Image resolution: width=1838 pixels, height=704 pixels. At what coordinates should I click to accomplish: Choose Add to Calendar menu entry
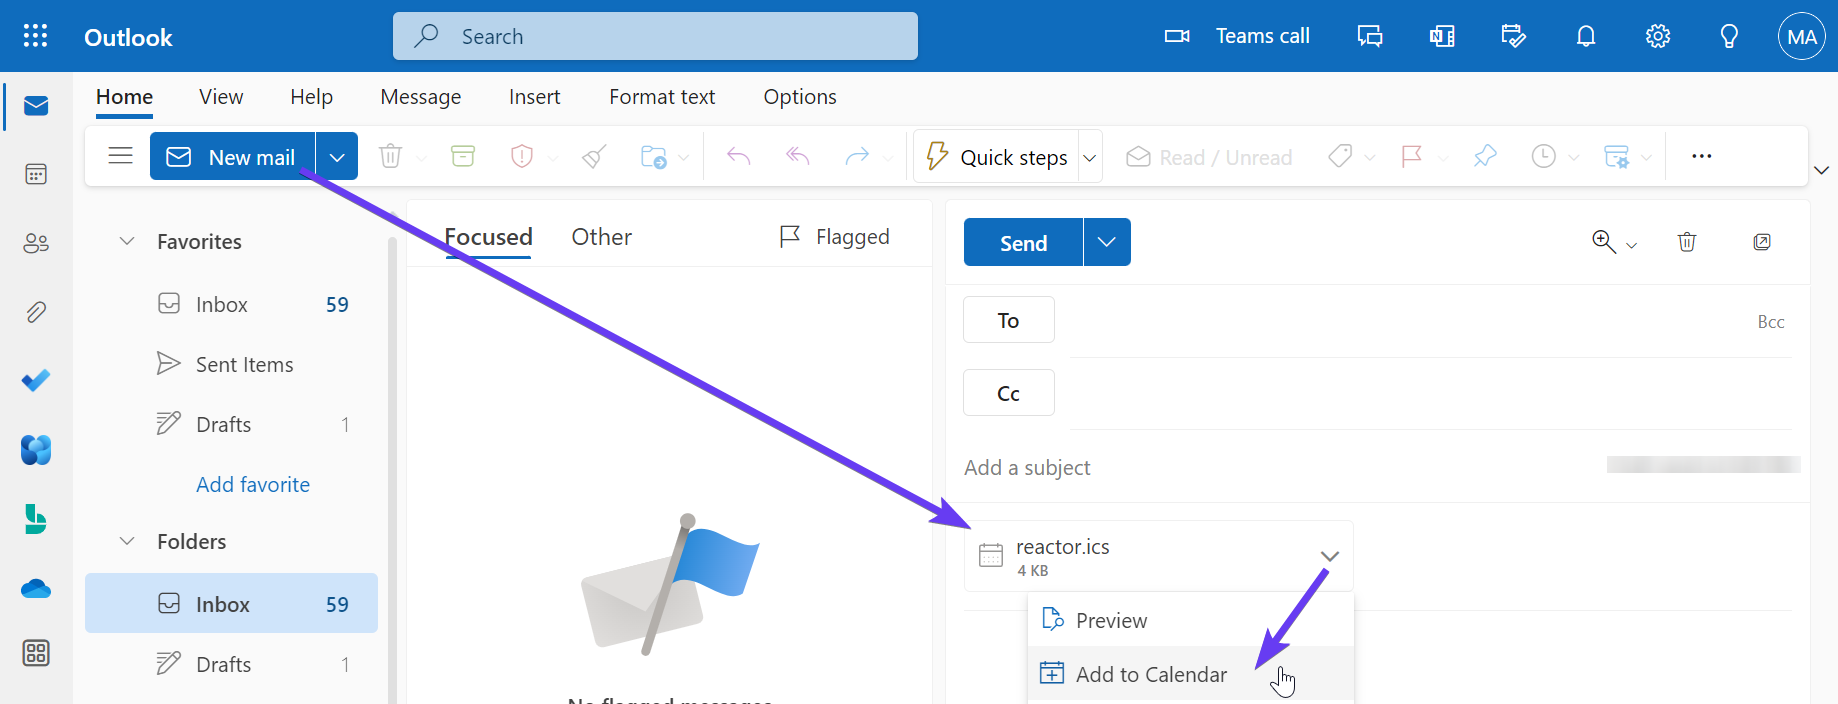1191,674
